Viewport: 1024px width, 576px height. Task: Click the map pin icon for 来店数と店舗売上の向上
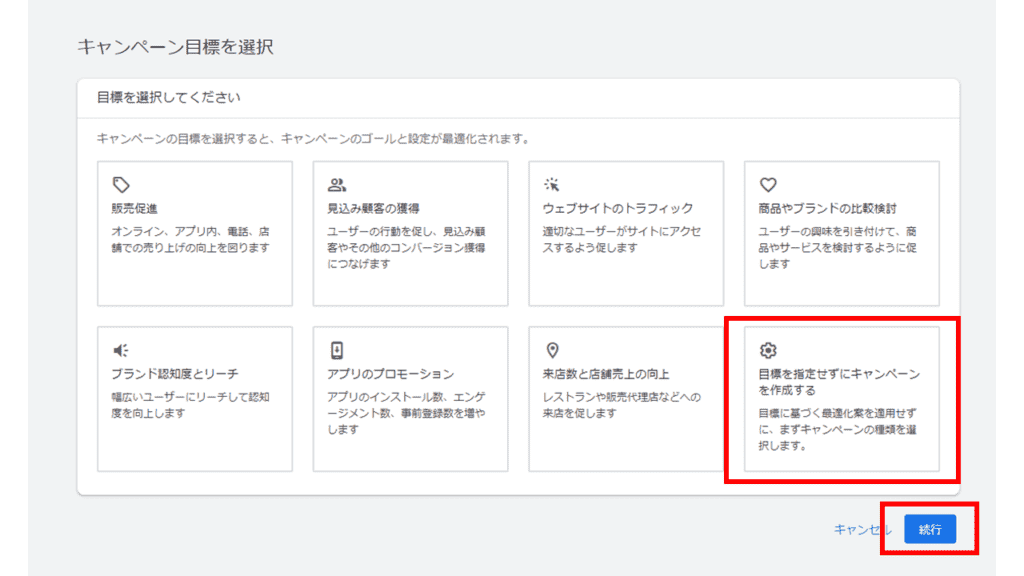[x=552, y=350]
